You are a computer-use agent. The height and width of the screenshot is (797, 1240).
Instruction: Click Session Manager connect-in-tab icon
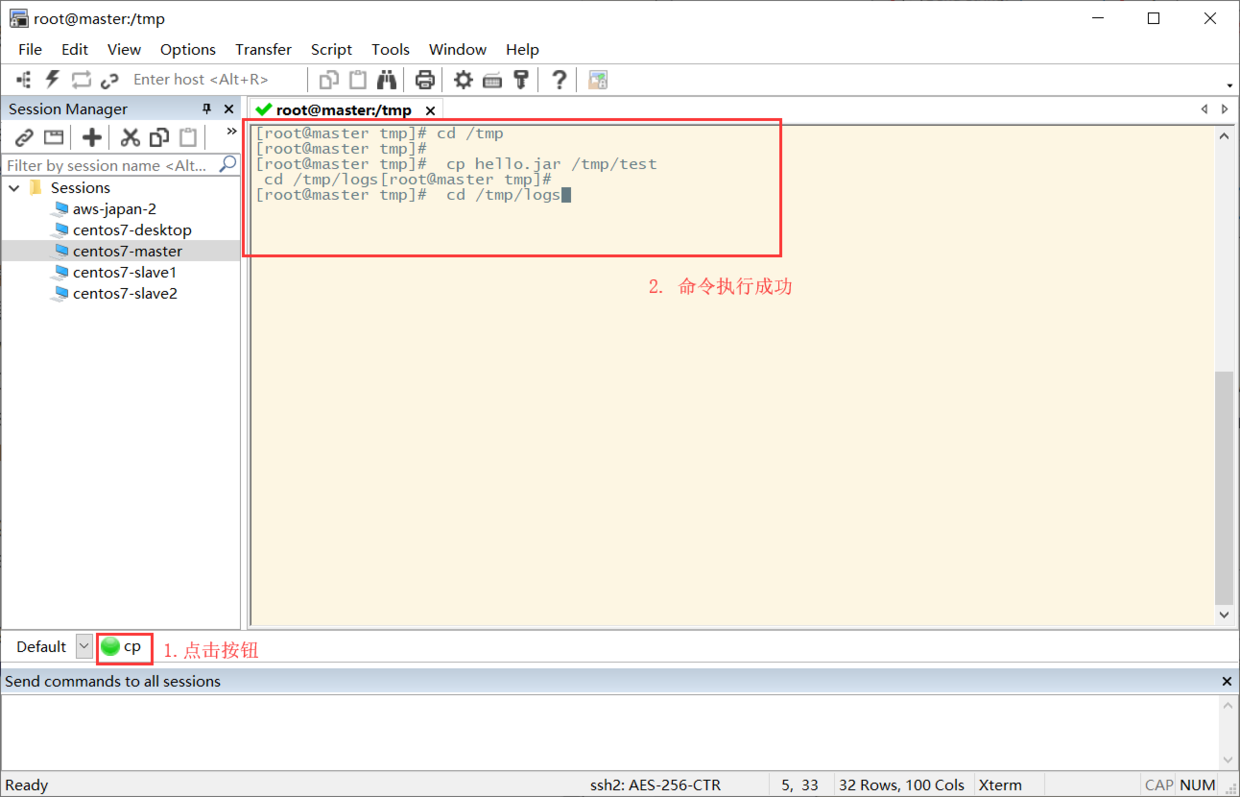(54, 137)
